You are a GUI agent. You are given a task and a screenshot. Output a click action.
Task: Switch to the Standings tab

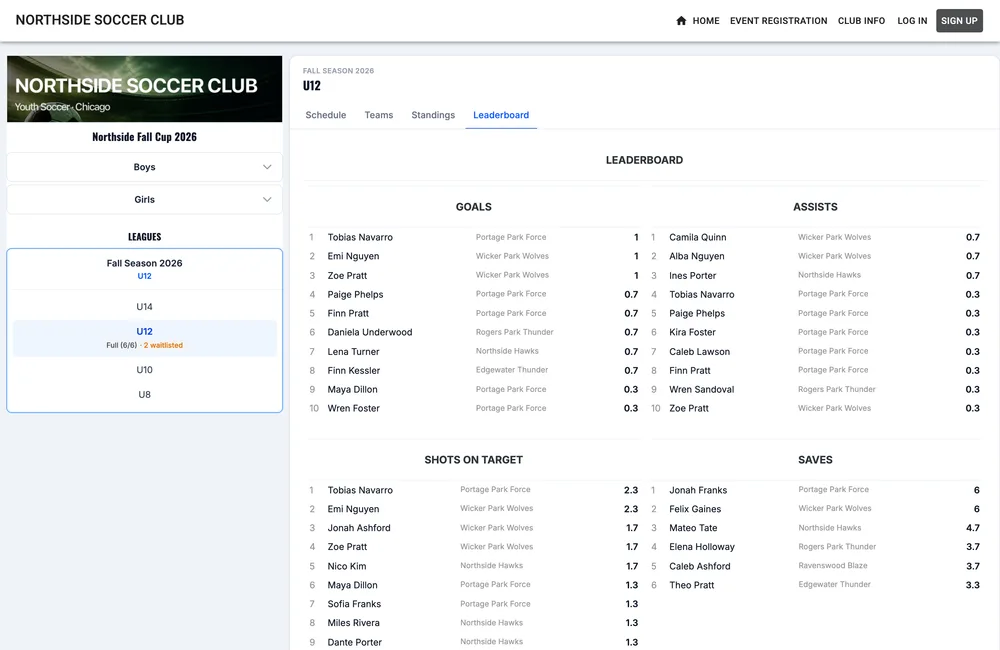point(433,115)
